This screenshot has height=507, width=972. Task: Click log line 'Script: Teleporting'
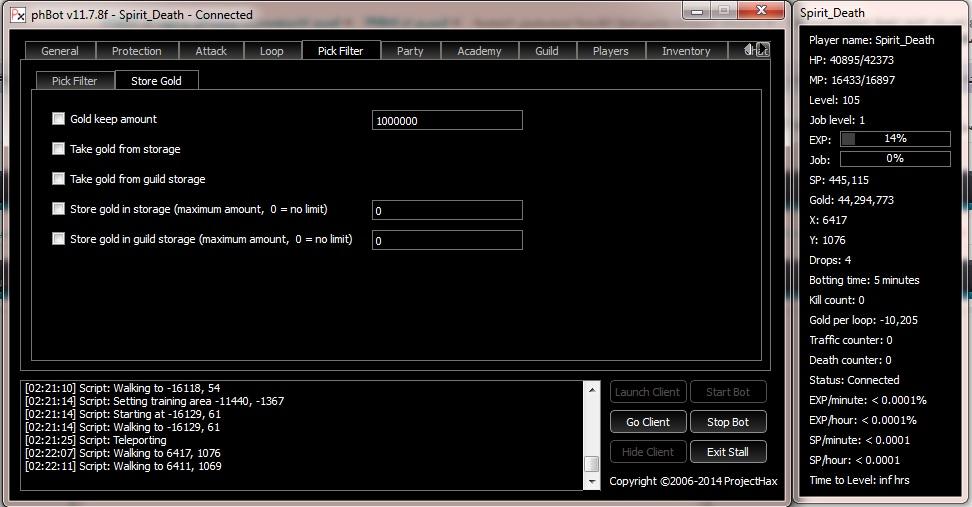95,440
